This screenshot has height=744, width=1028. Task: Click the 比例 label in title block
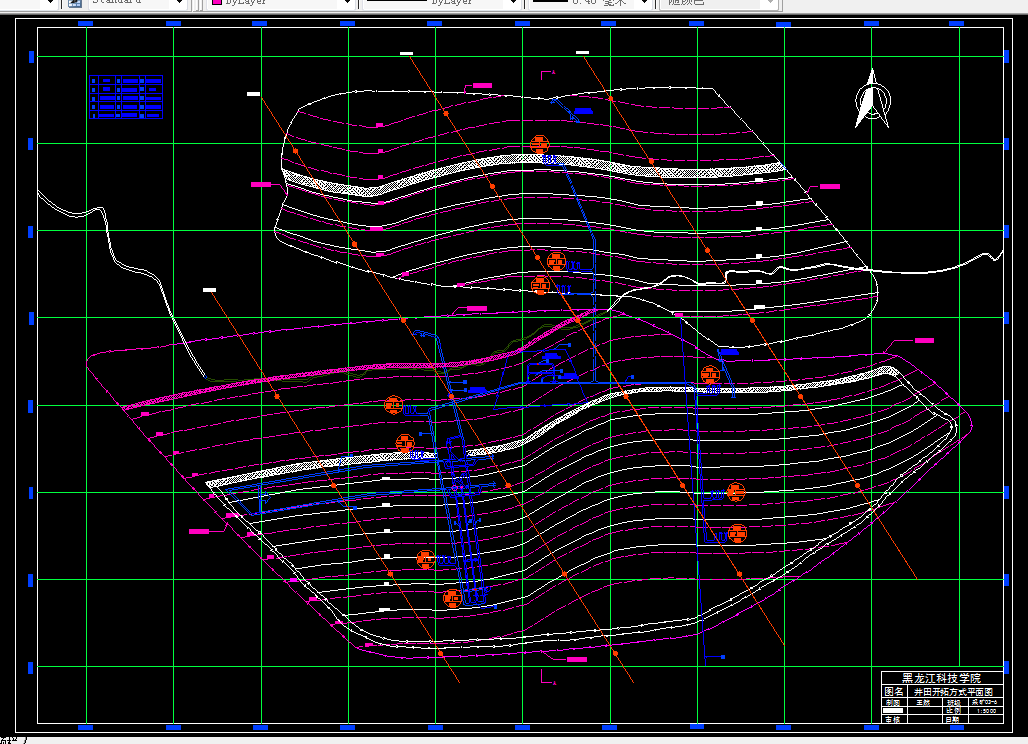coord(953,711)
